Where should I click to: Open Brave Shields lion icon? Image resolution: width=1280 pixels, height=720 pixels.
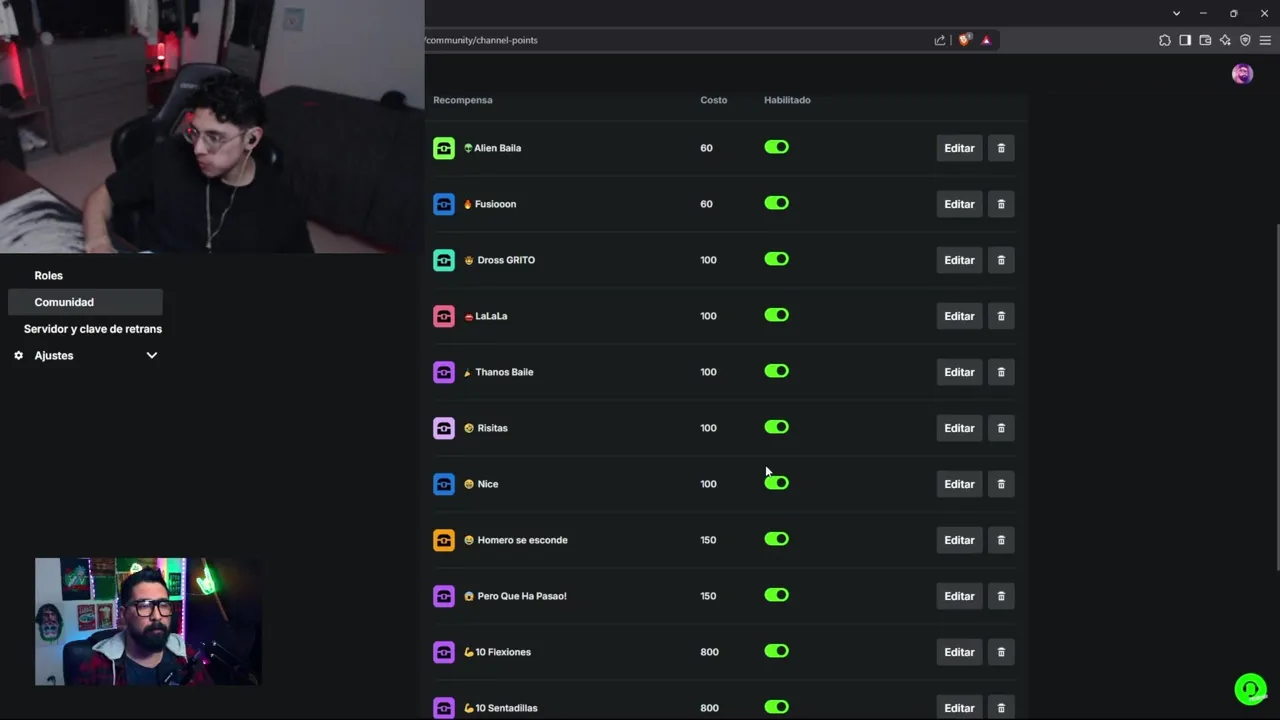click(964, 40)
